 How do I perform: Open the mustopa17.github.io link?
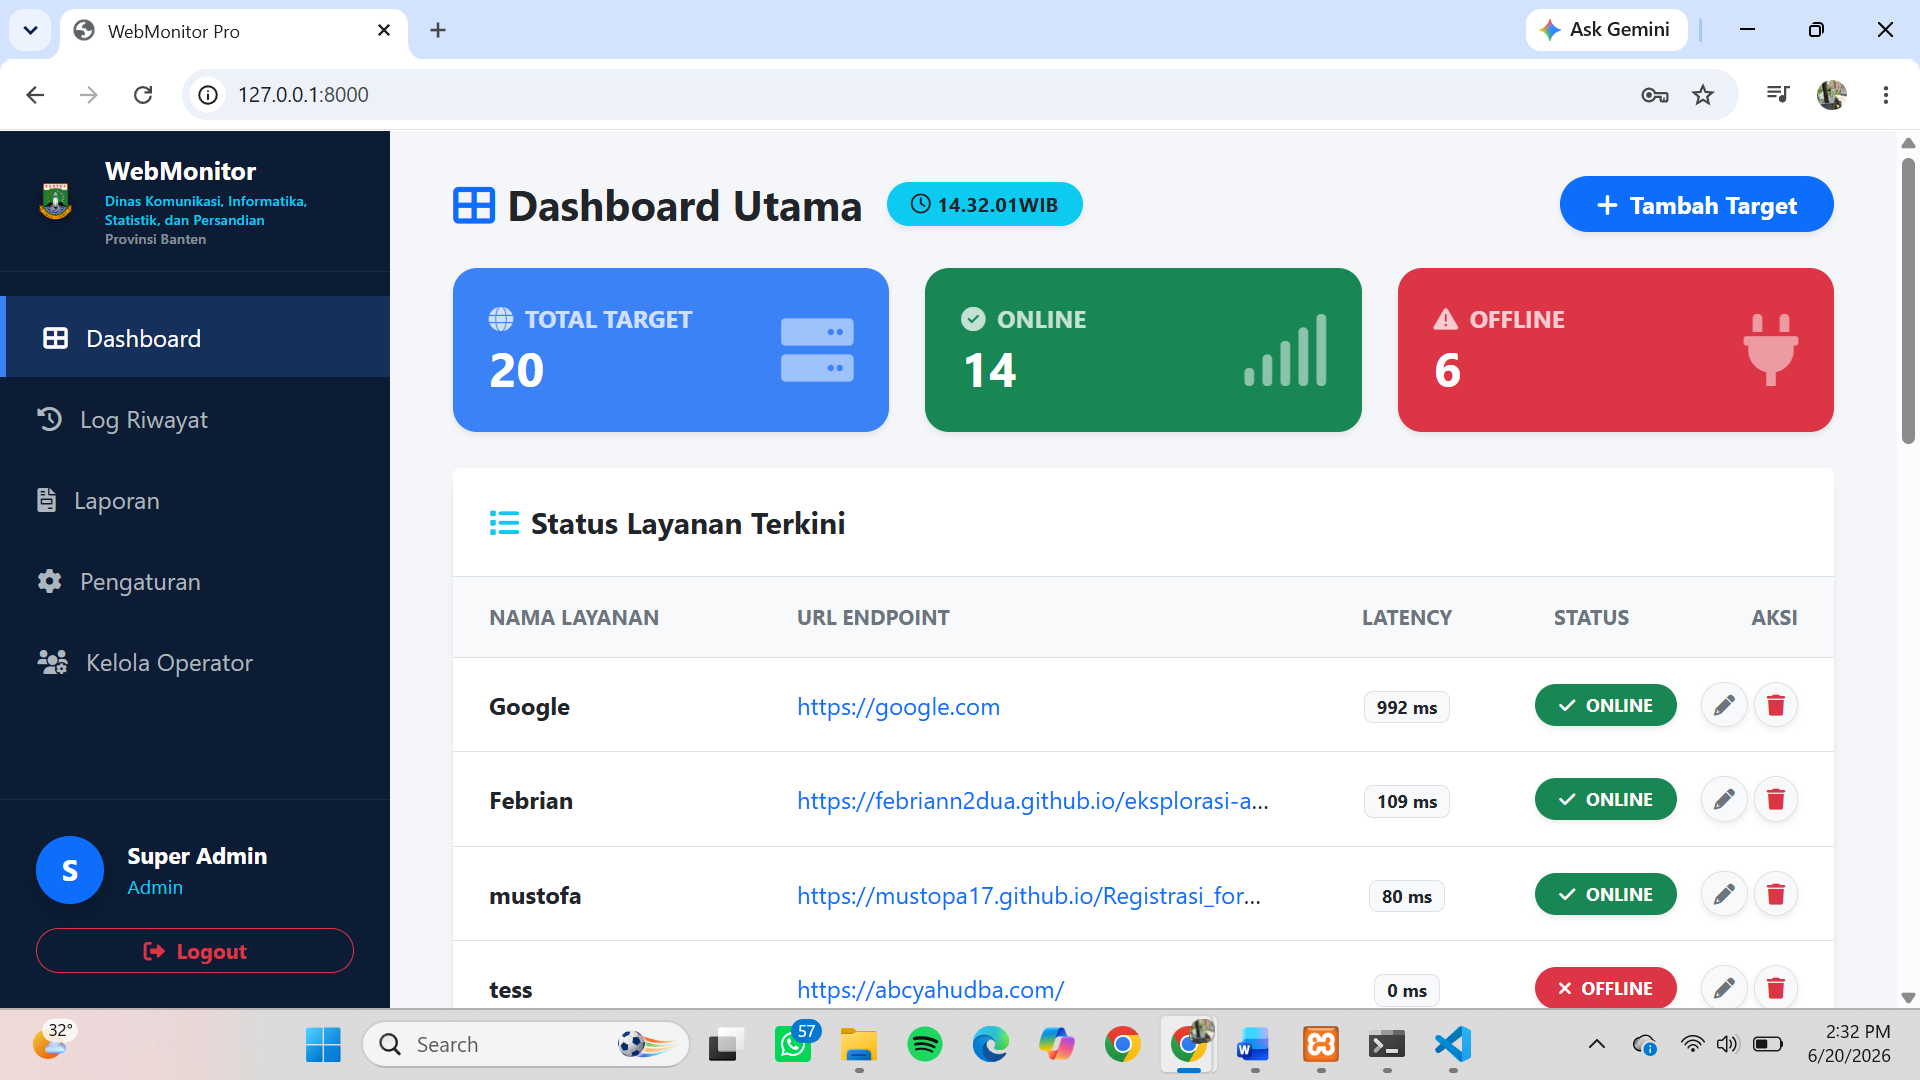pyautogui.click(x=1028, y=896)
